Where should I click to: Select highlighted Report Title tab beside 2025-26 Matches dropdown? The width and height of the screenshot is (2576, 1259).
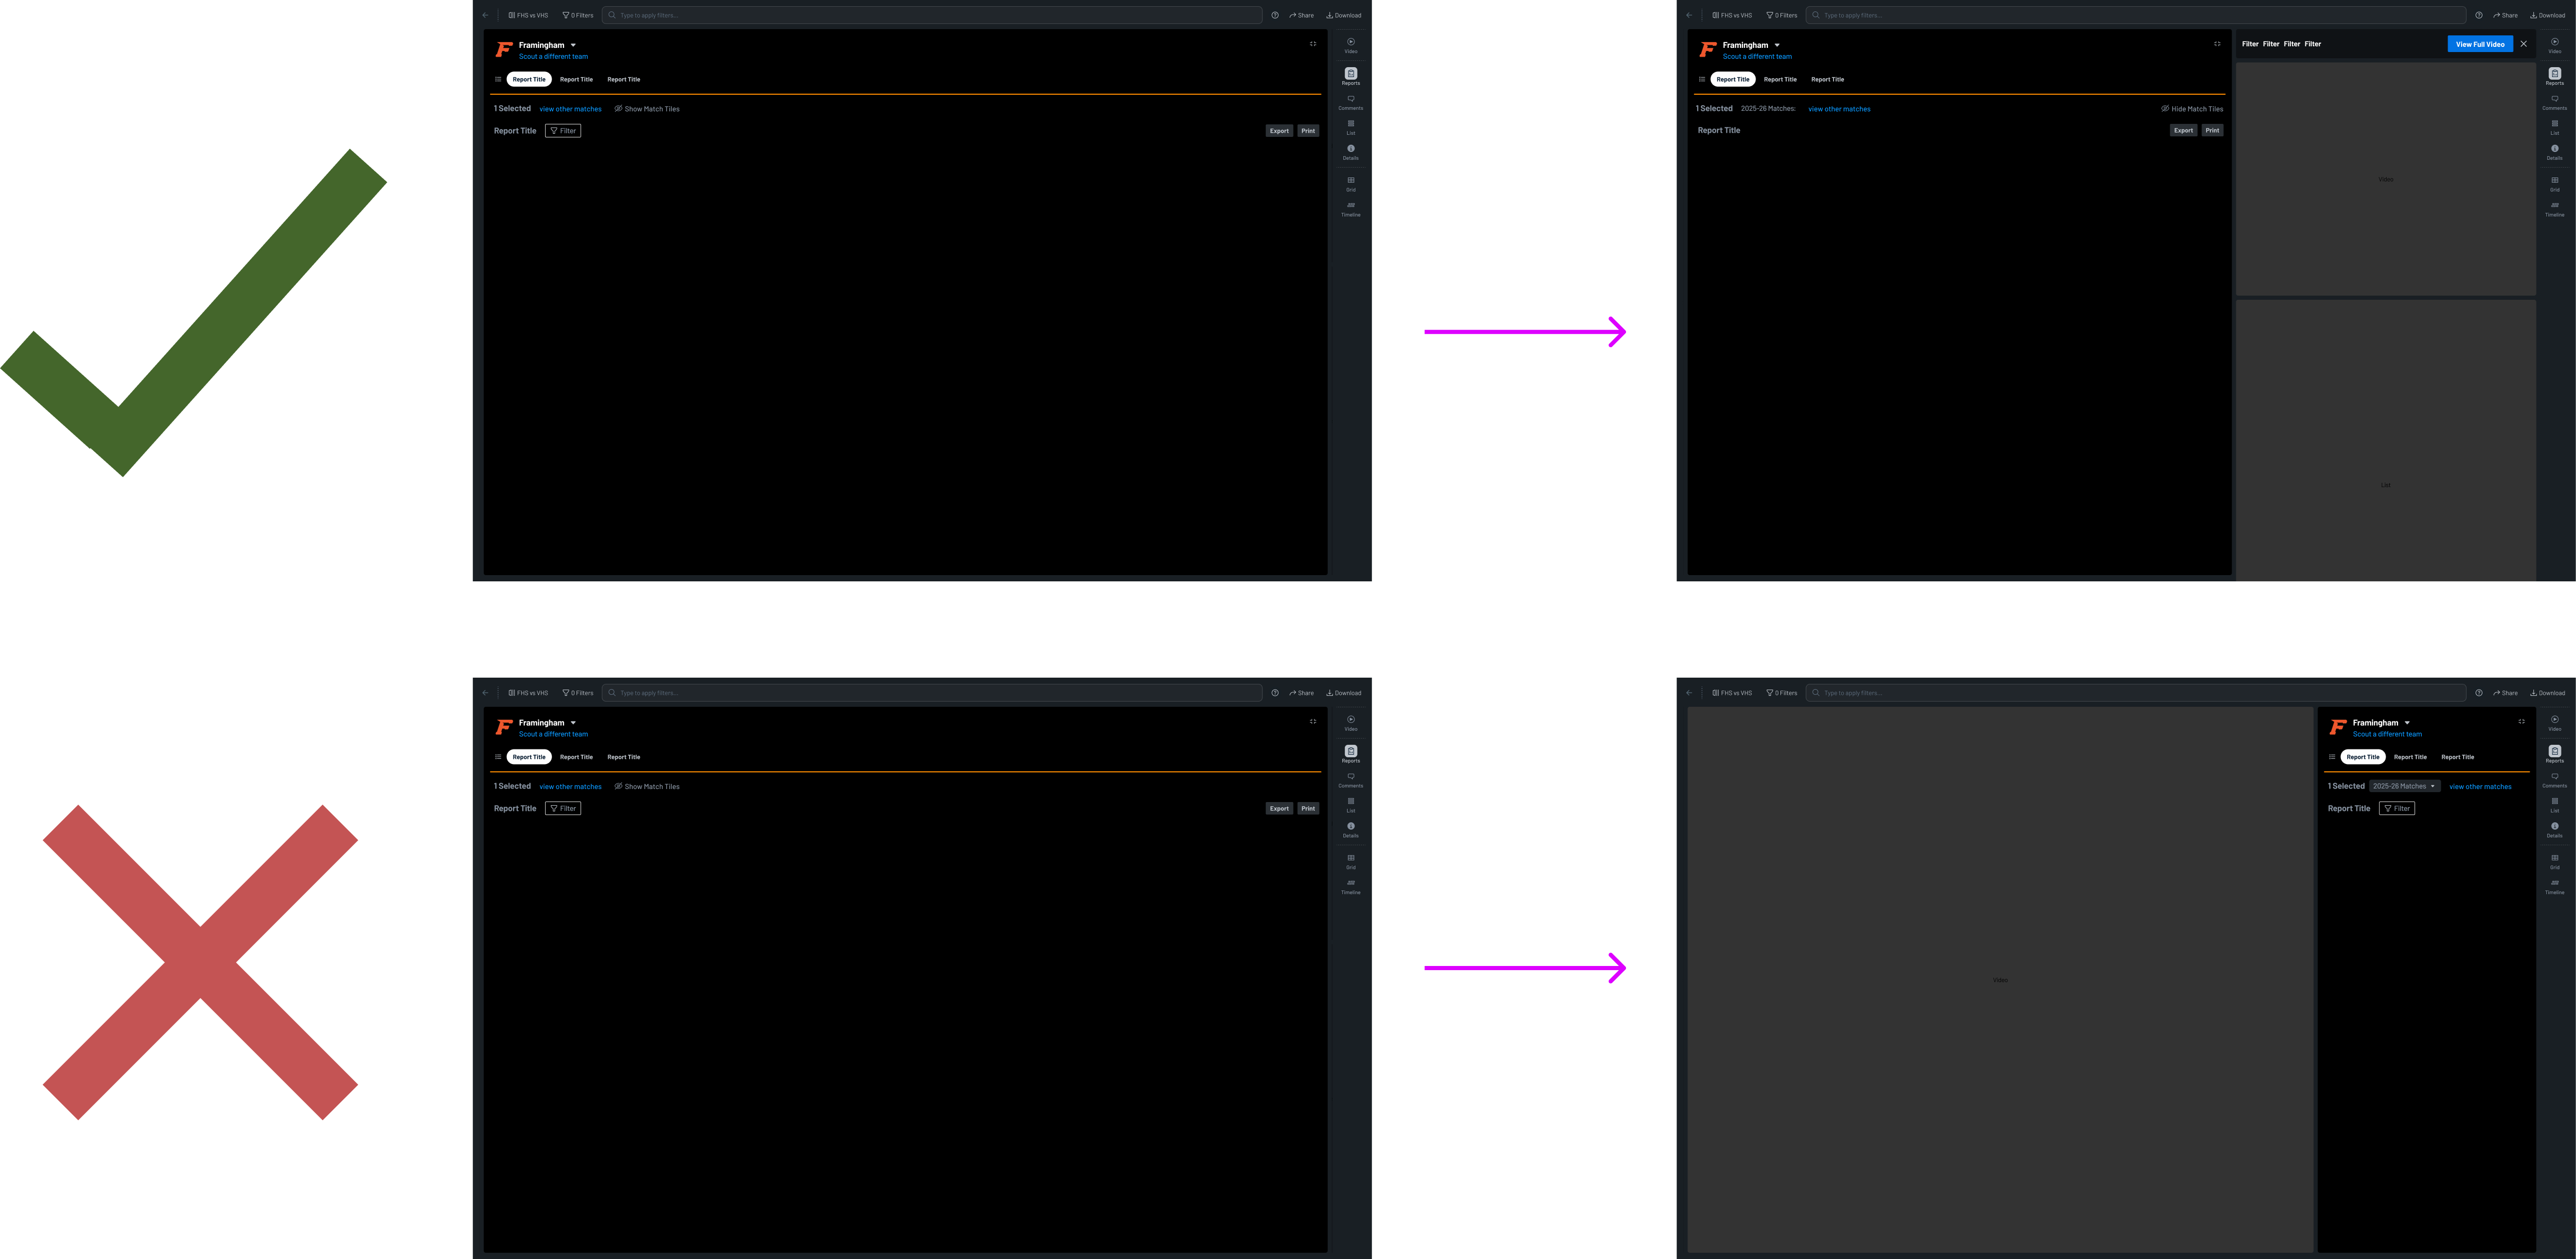[2363, 757]
